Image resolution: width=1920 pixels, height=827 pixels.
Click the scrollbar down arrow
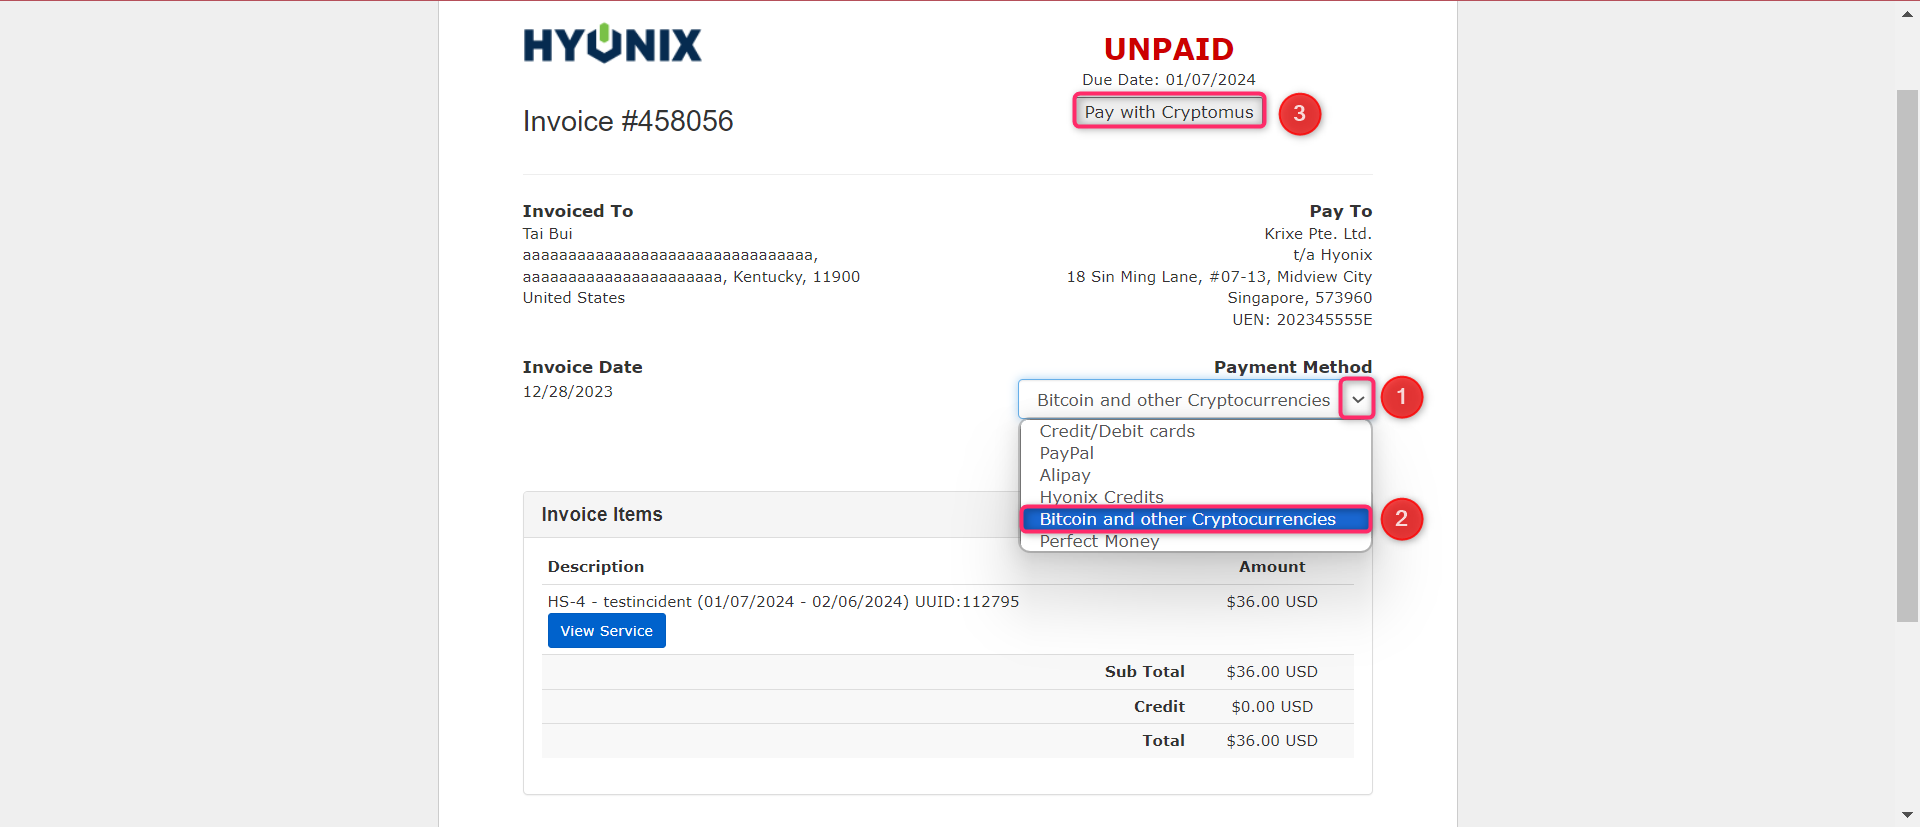(1907, 815)
